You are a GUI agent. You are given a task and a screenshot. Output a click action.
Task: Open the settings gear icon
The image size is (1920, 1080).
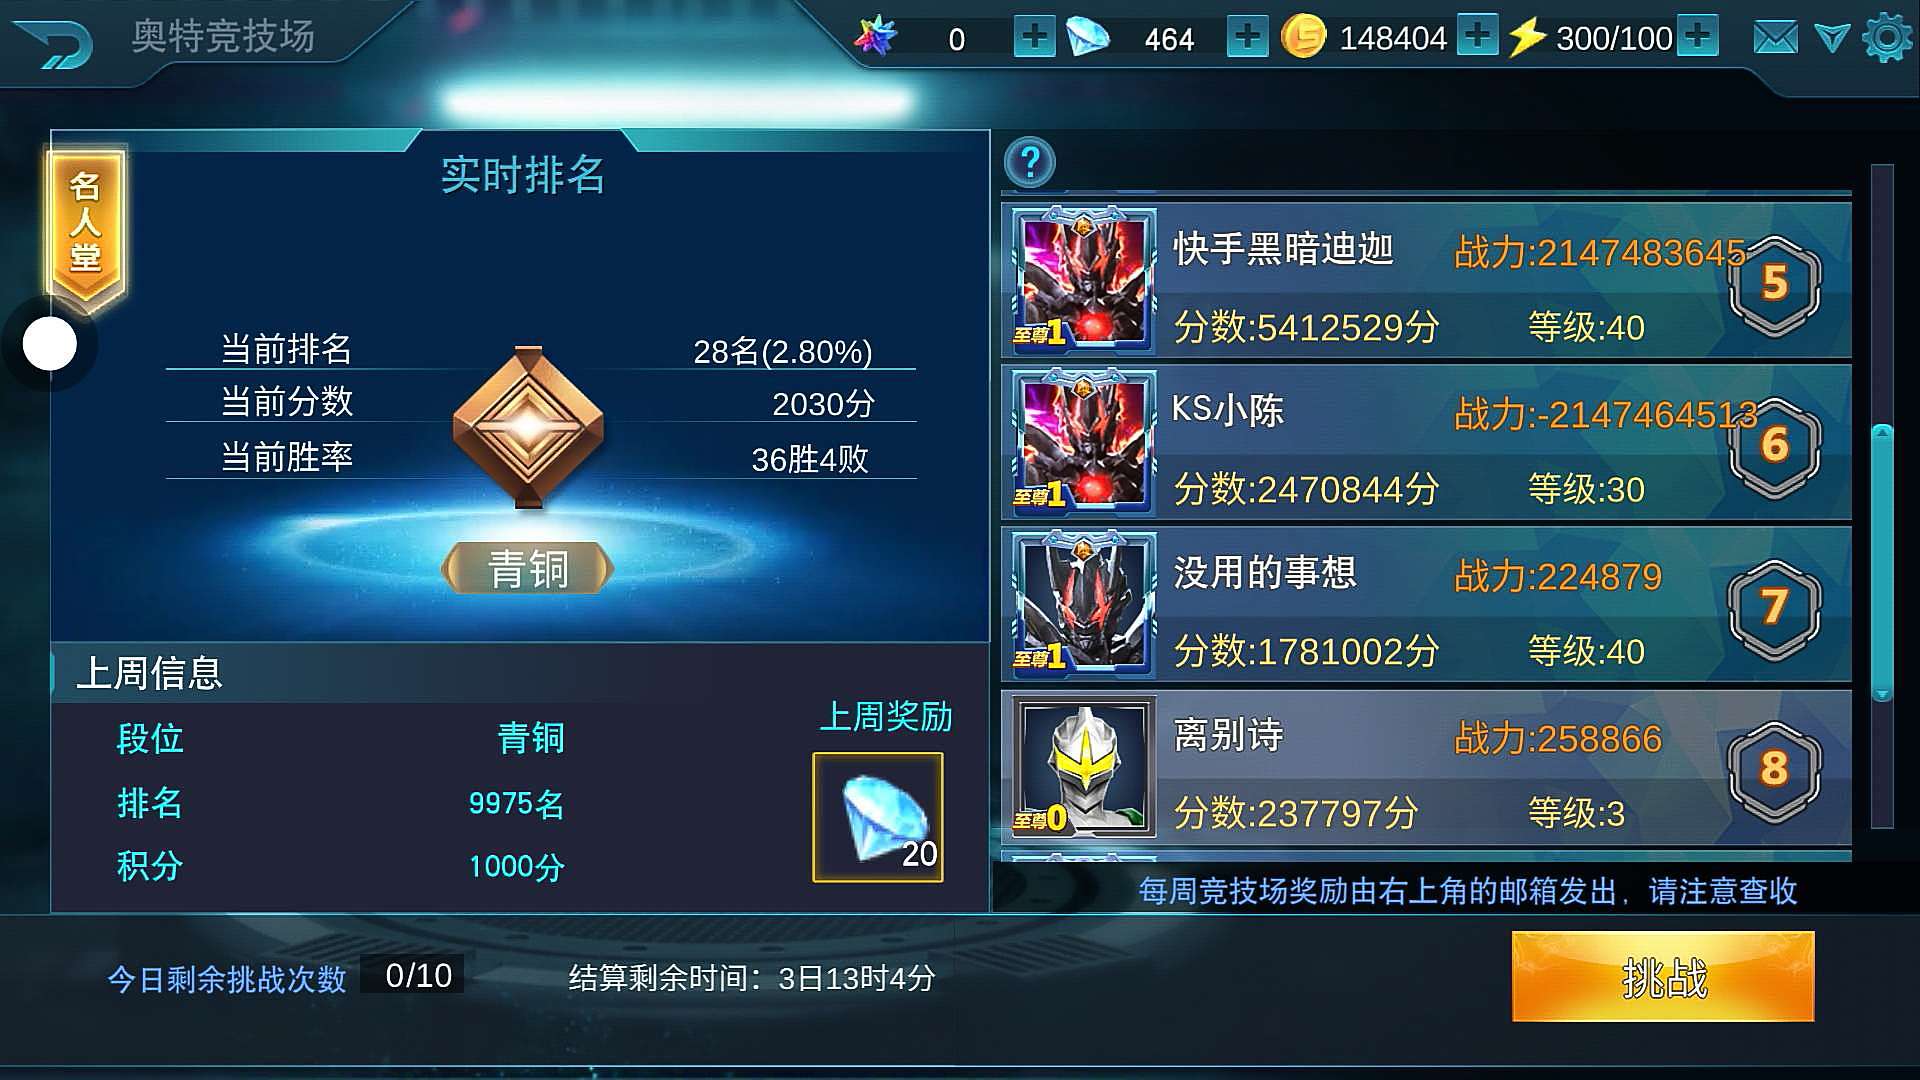tap(1887, 38)
